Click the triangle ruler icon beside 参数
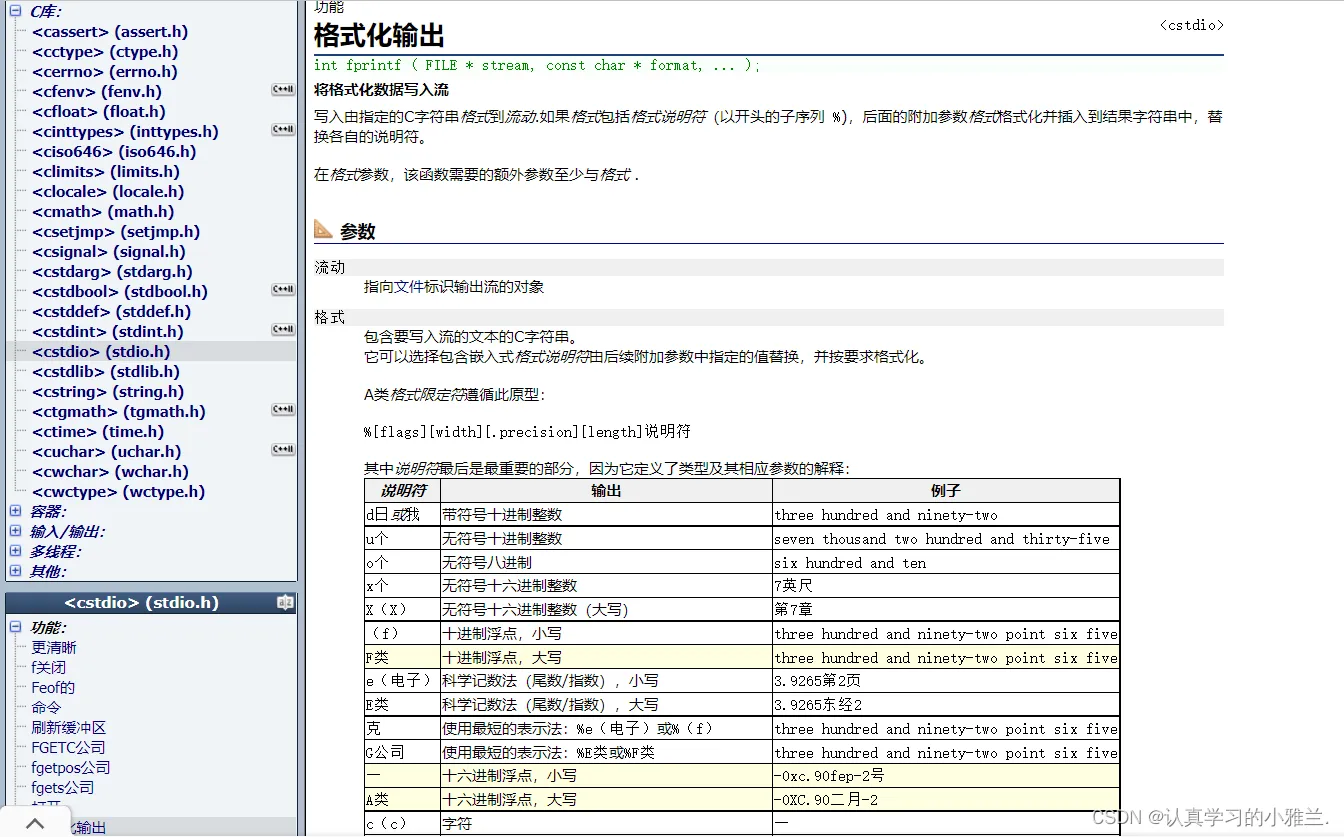Image resolution: width=1344 pixels, height=837 pixels. [323, 229]
